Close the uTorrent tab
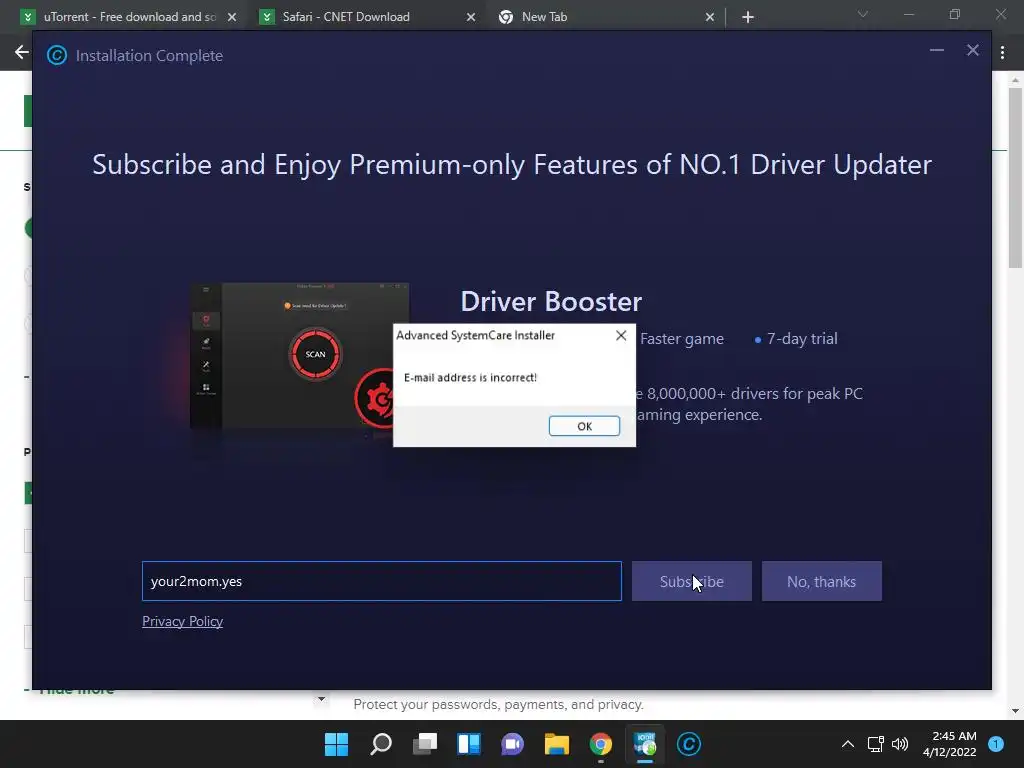This screenshot has width=1024, height=768. pyautogui.click(x=232, y=17)
